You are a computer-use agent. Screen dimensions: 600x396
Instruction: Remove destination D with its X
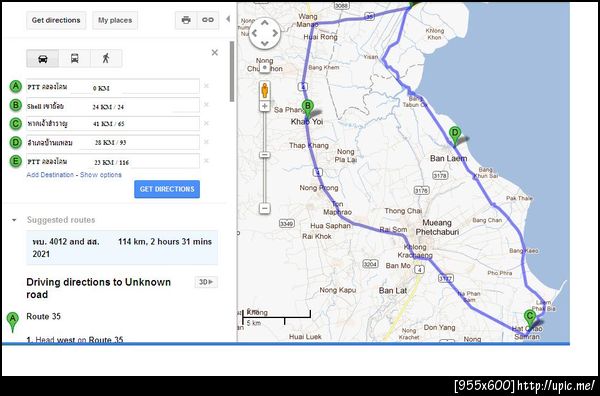tap(206, 142)
